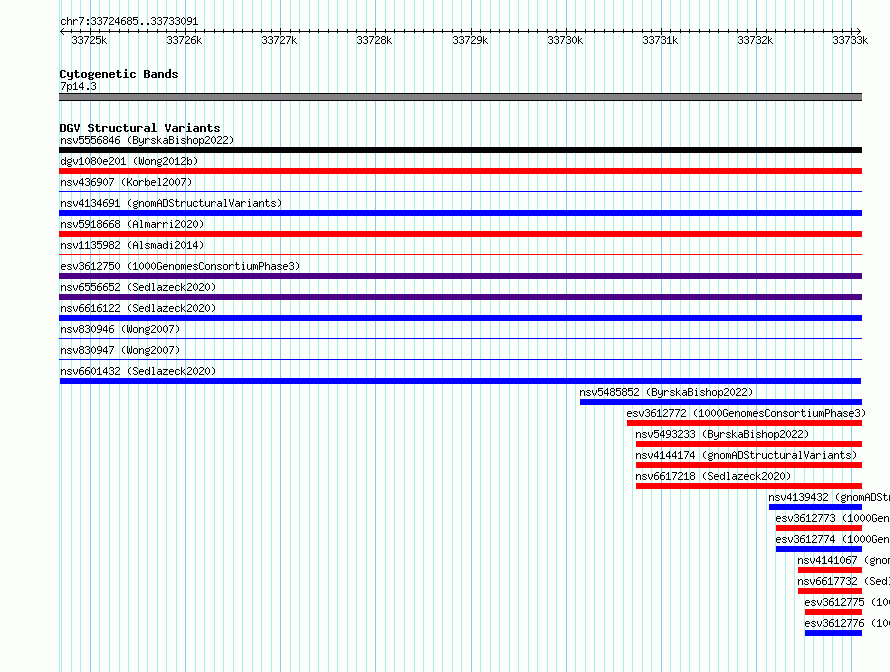Viewport: 890px width, 672px height.
Task: Open the nsv5918668 (Almarri2020) label
Action: (132, 224)
